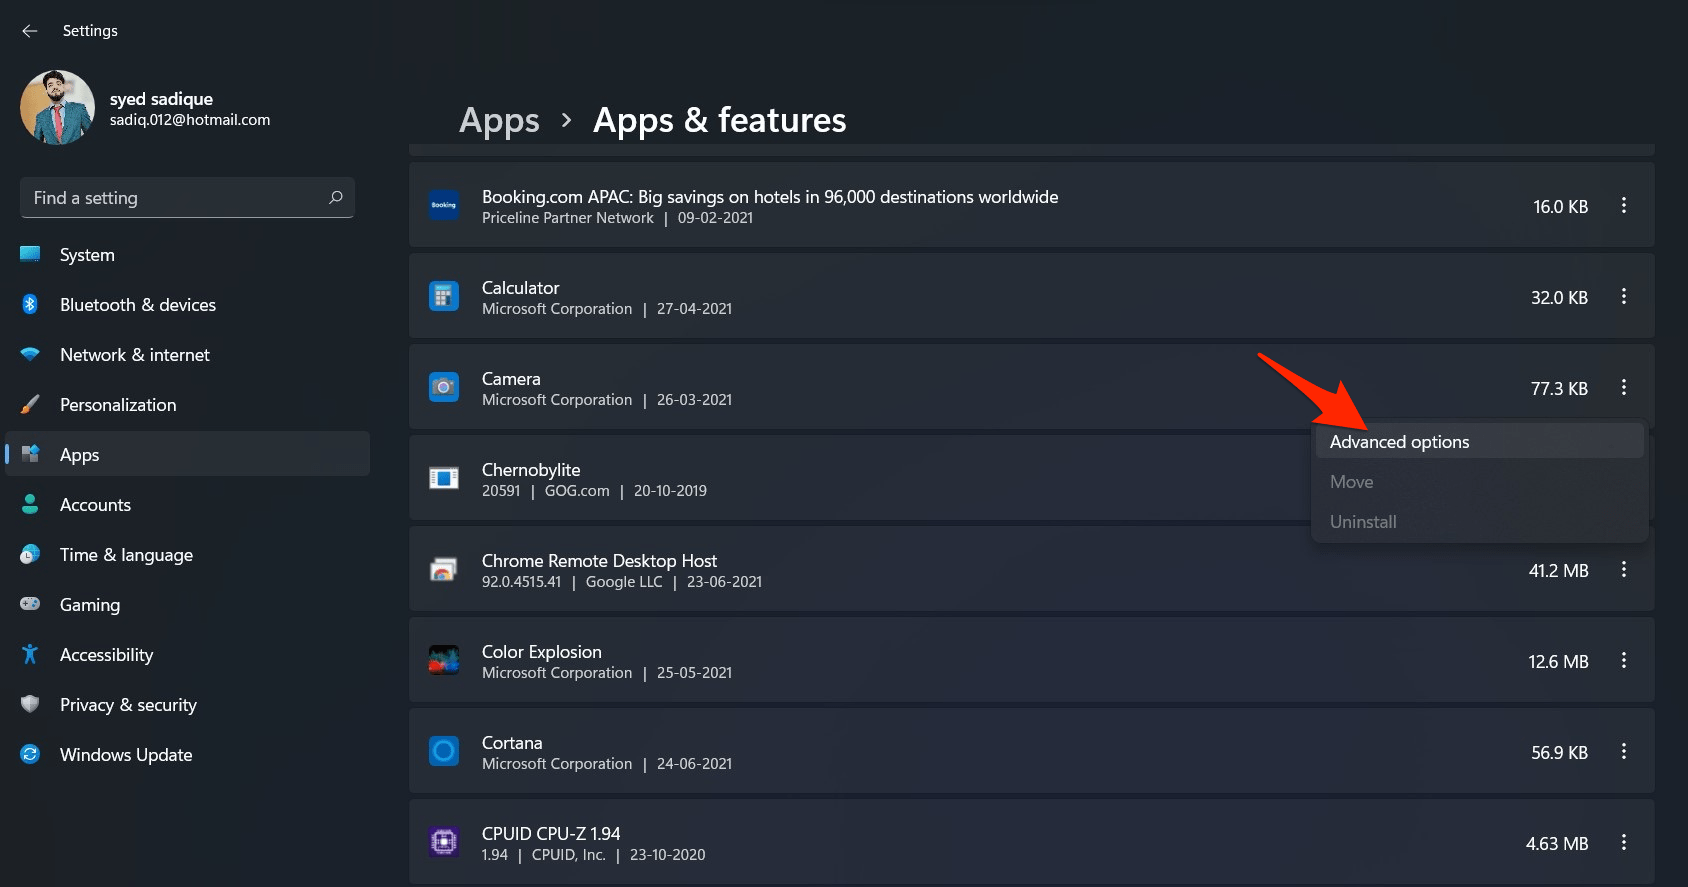Click the Cortana app icon

444,751
